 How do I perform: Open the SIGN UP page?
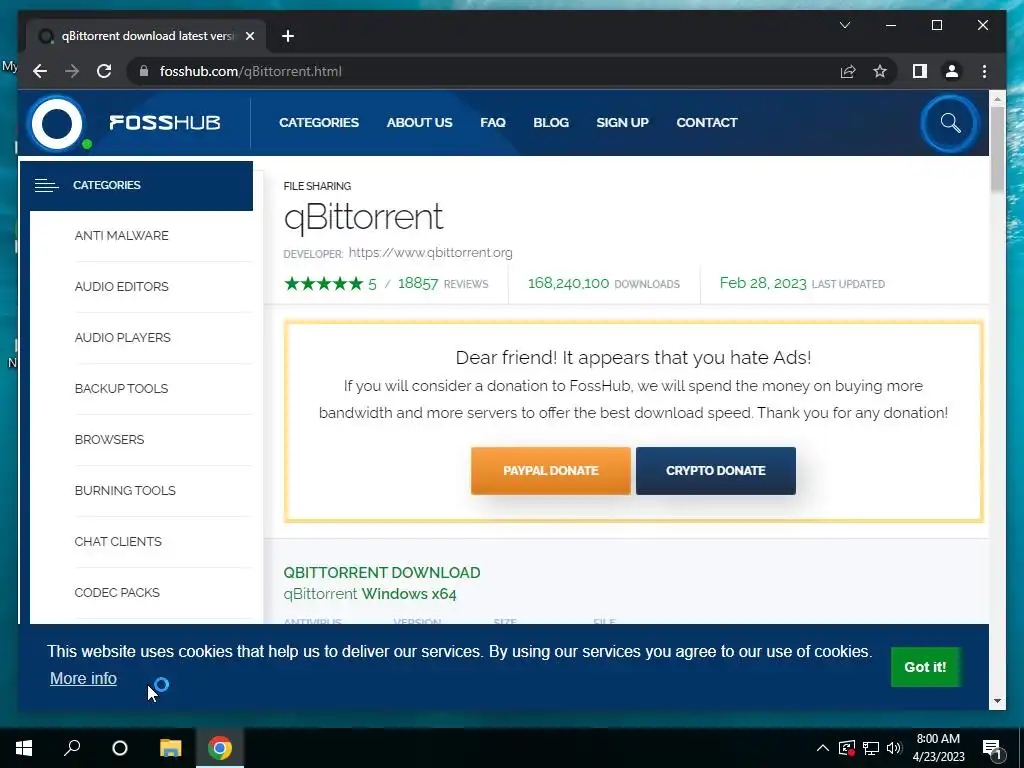point(622,123)
